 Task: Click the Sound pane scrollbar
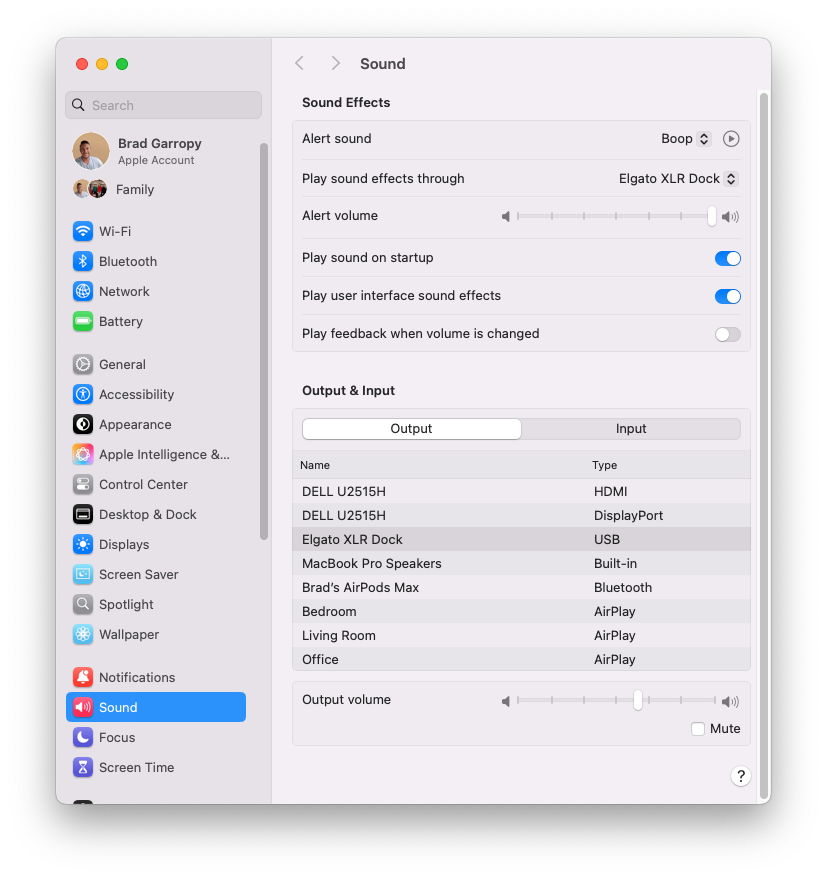(x=763, y=446)
